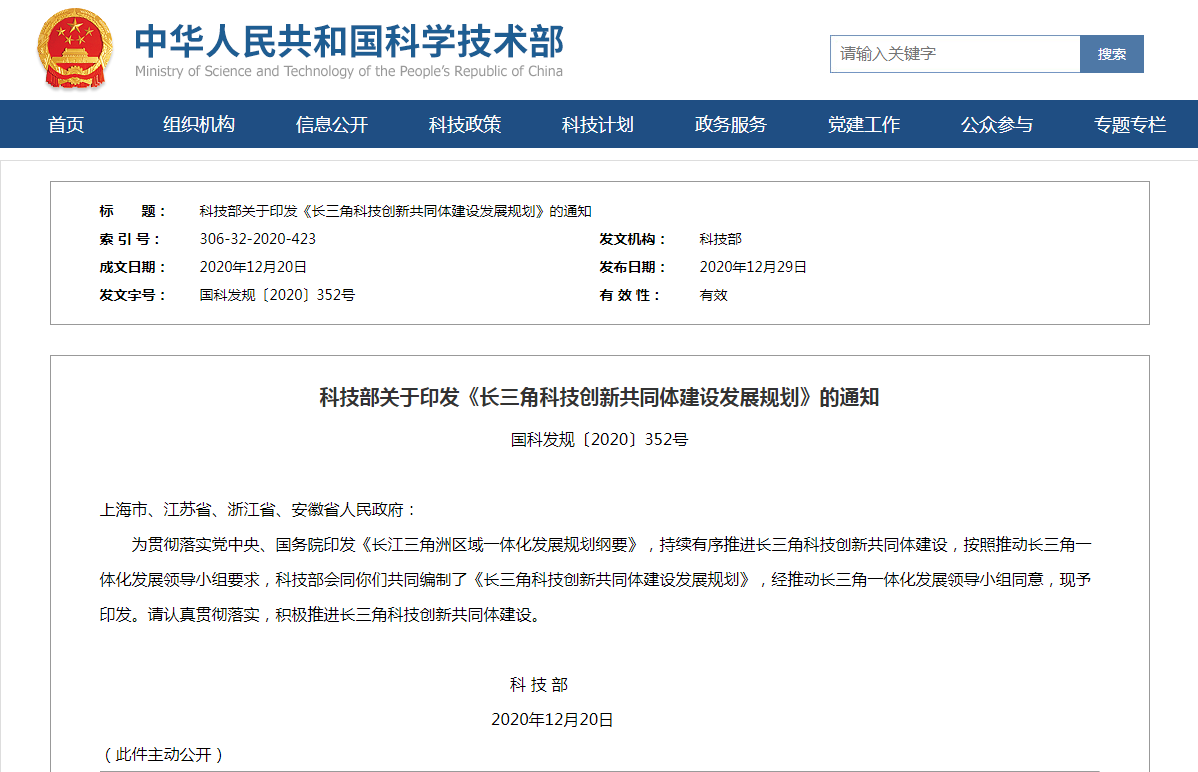Click the document number 国科发规〔2020〕352号 in metadata
The image size is (1198, 772).
click(277, 295)
